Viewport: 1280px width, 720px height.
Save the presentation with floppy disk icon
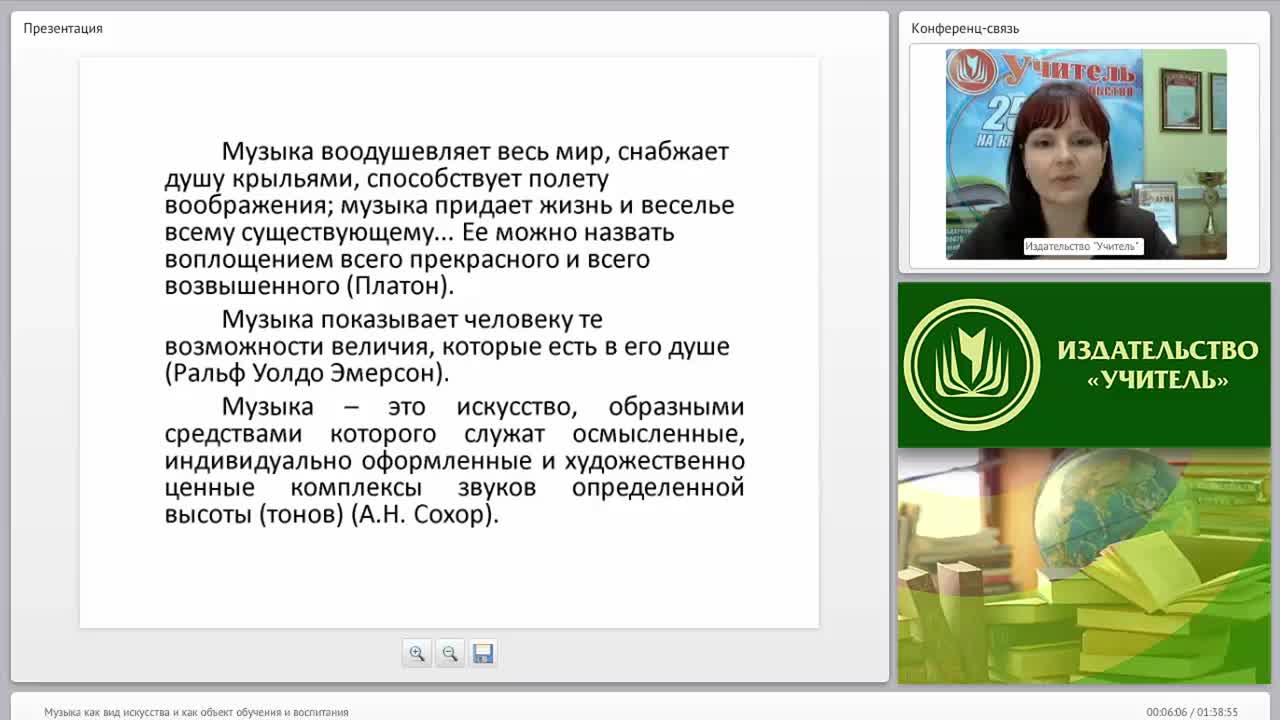483,653
